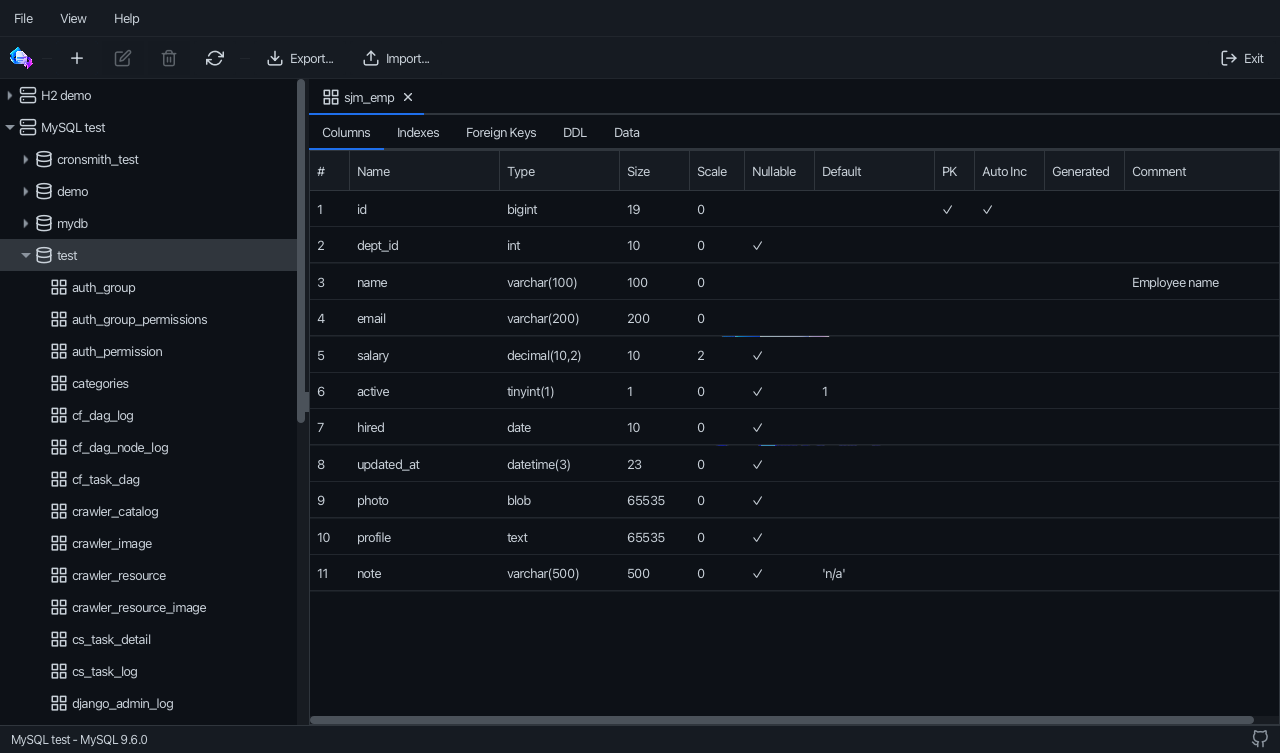Click the 'n/a' default value cell
Screen dimensions: 1280x753
[833, 573]
